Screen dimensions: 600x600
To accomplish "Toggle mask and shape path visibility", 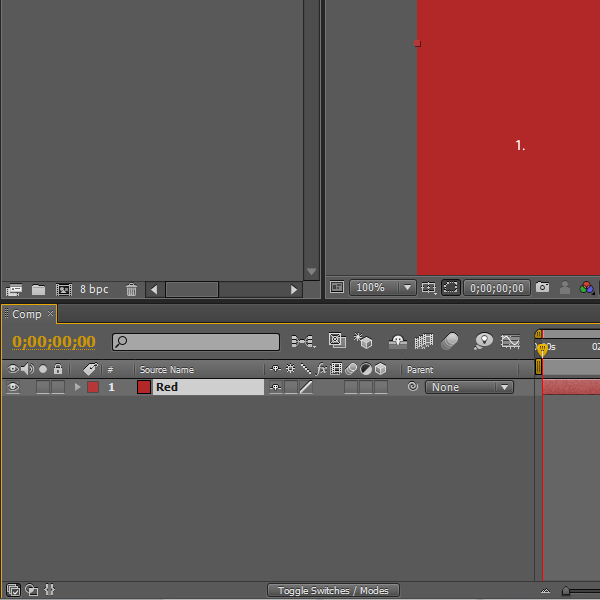I will (x=451, y=287).
